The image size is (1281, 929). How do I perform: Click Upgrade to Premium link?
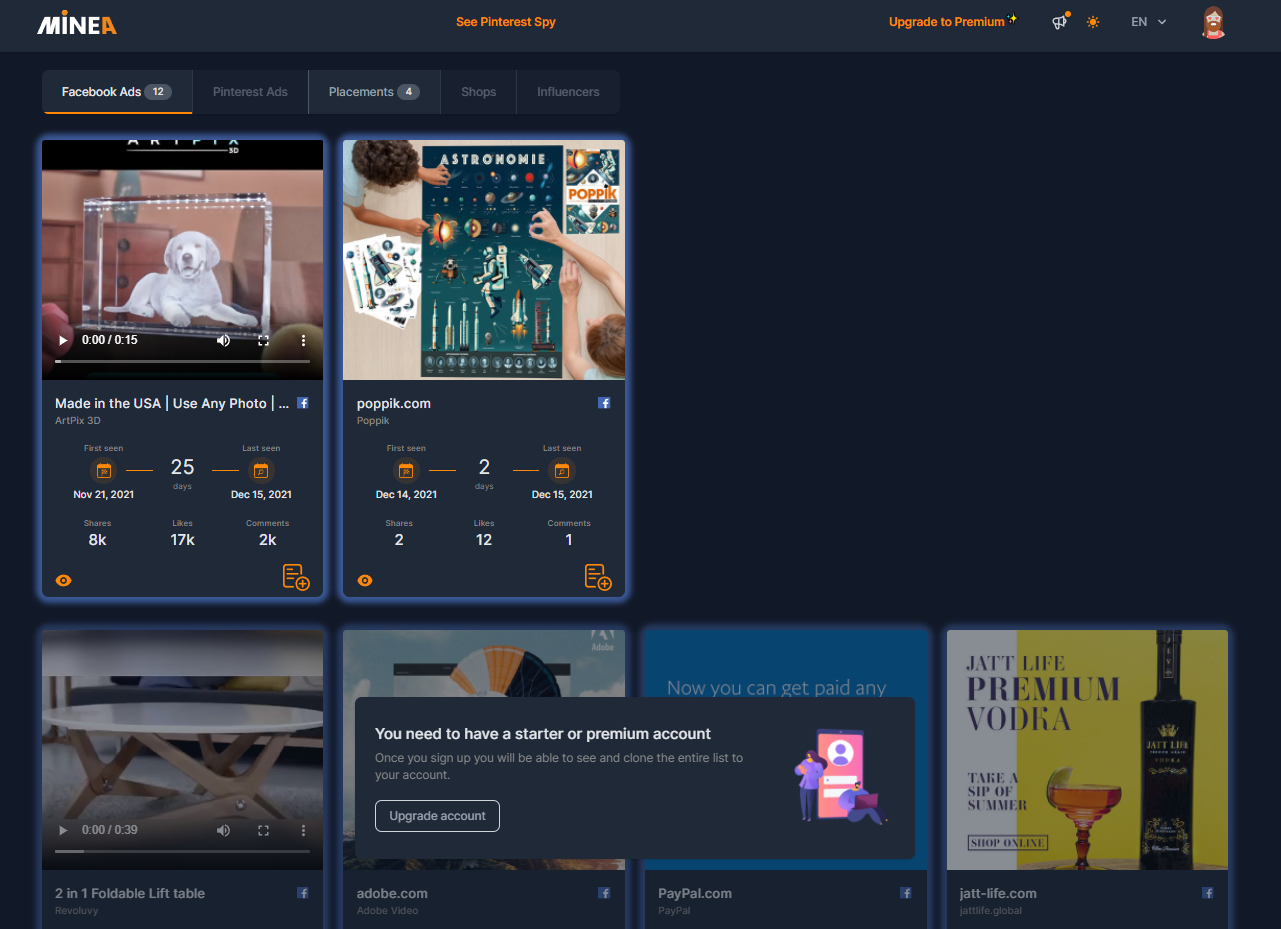[x=952, y=22]
